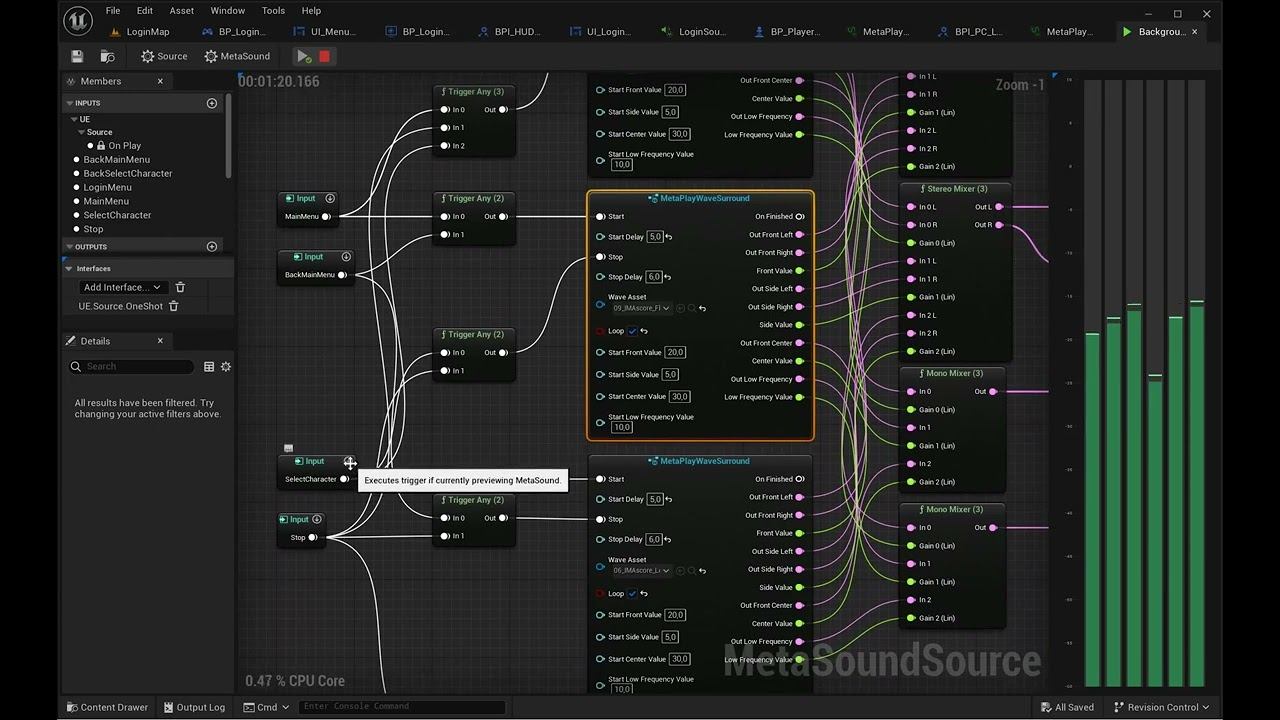The width and height of the screenshot is (1280, 720).
Task: Open the 09_IMAscore Wave Asset dropdown
Action: coord(641,308)
